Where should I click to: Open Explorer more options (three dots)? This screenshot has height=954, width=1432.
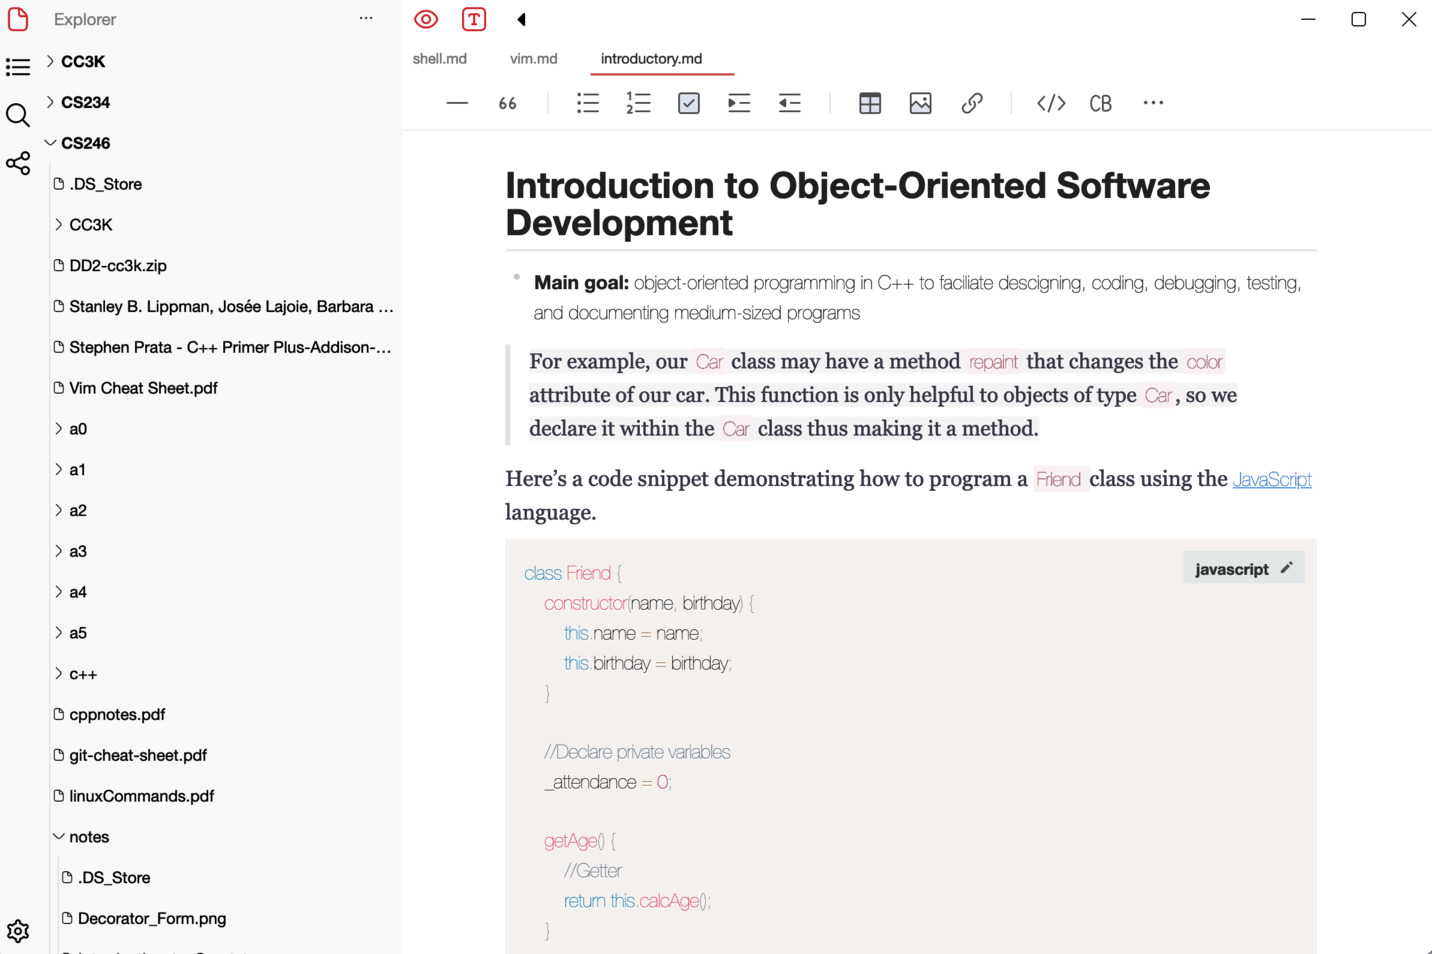tap(366, 18)
